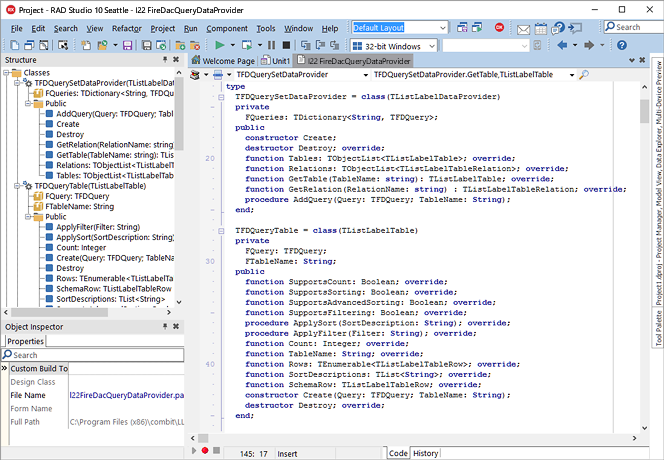This screenshot has width=664, height=460.
Task: Click the Add File to Project icon
Action: pyautogui.click(x=180, y=45)
